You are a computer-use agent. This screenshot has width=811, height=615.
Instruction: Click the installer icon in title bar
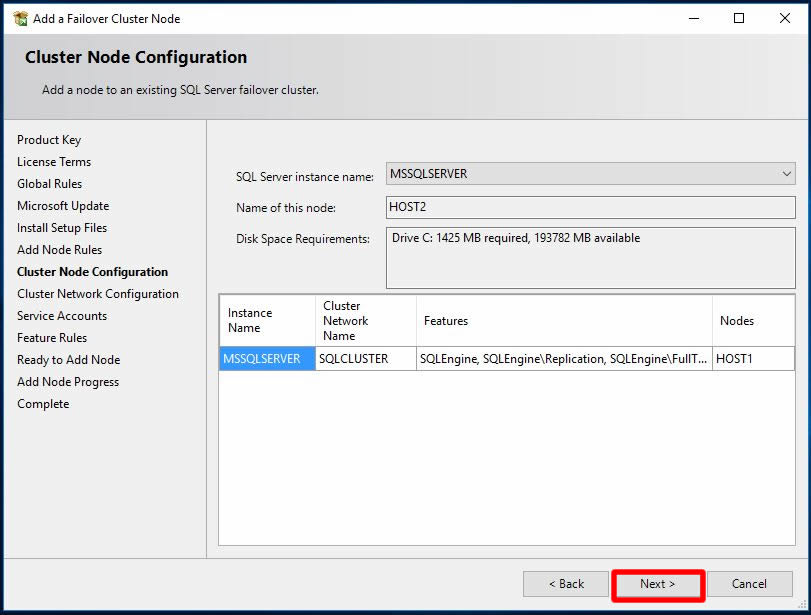coord(20,18)
